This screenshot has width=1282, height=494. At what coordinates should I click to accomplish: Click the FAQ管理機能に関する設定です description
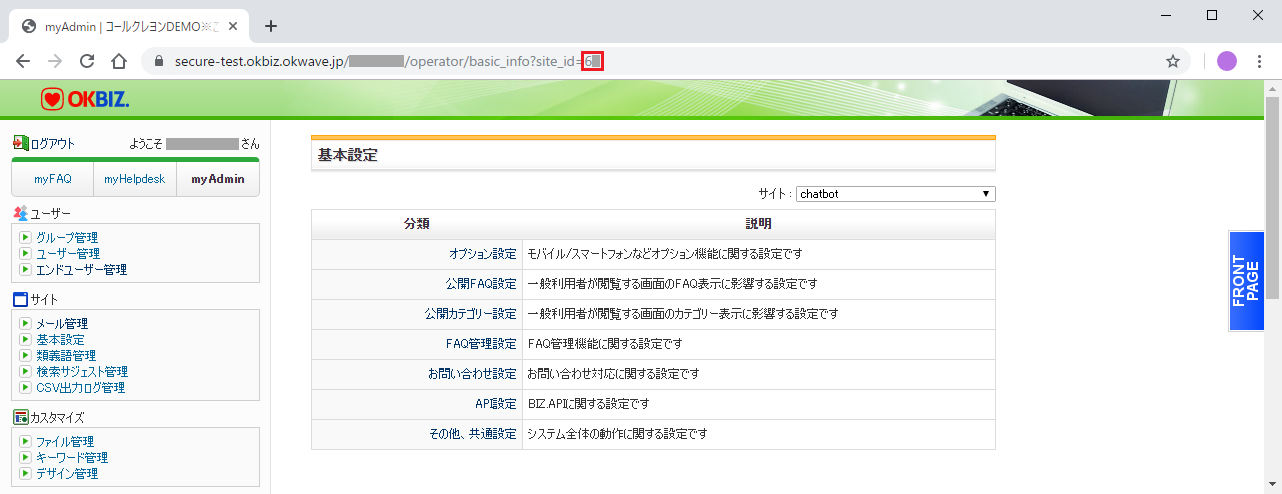[604, 344]
